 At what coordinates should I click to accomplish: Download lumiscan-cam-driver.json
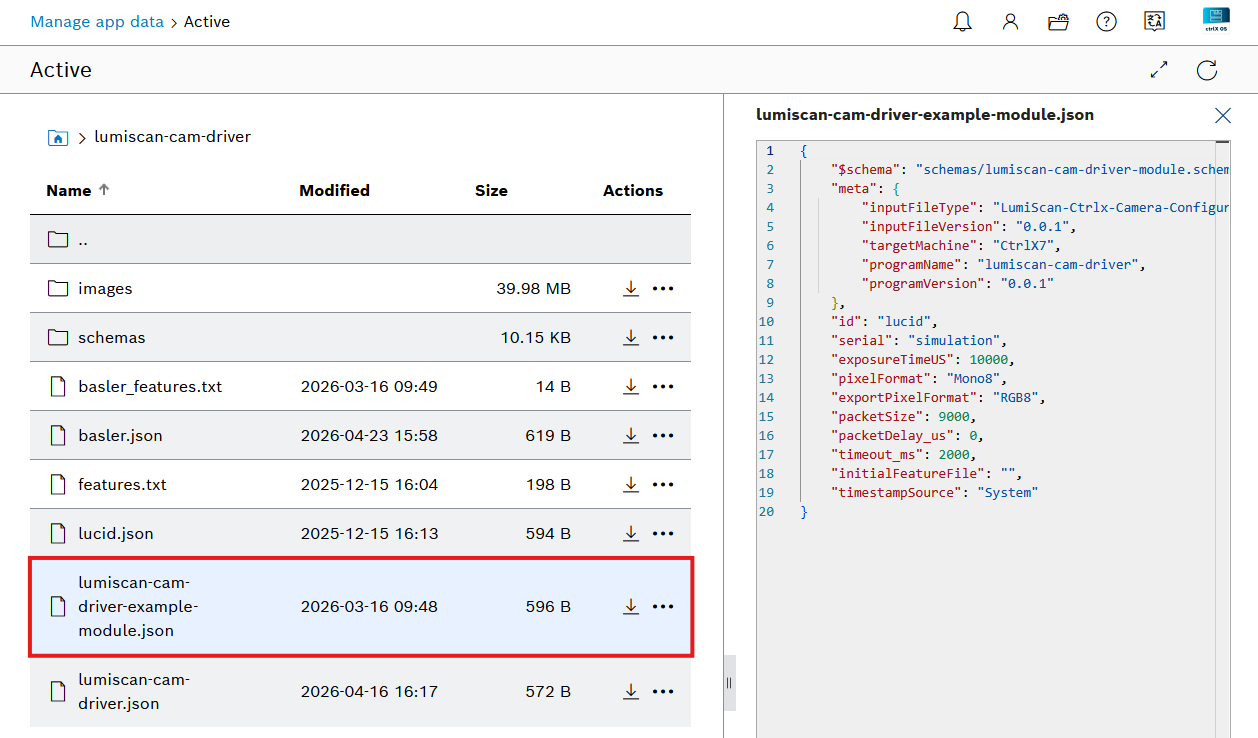click(x=631, y=692)
